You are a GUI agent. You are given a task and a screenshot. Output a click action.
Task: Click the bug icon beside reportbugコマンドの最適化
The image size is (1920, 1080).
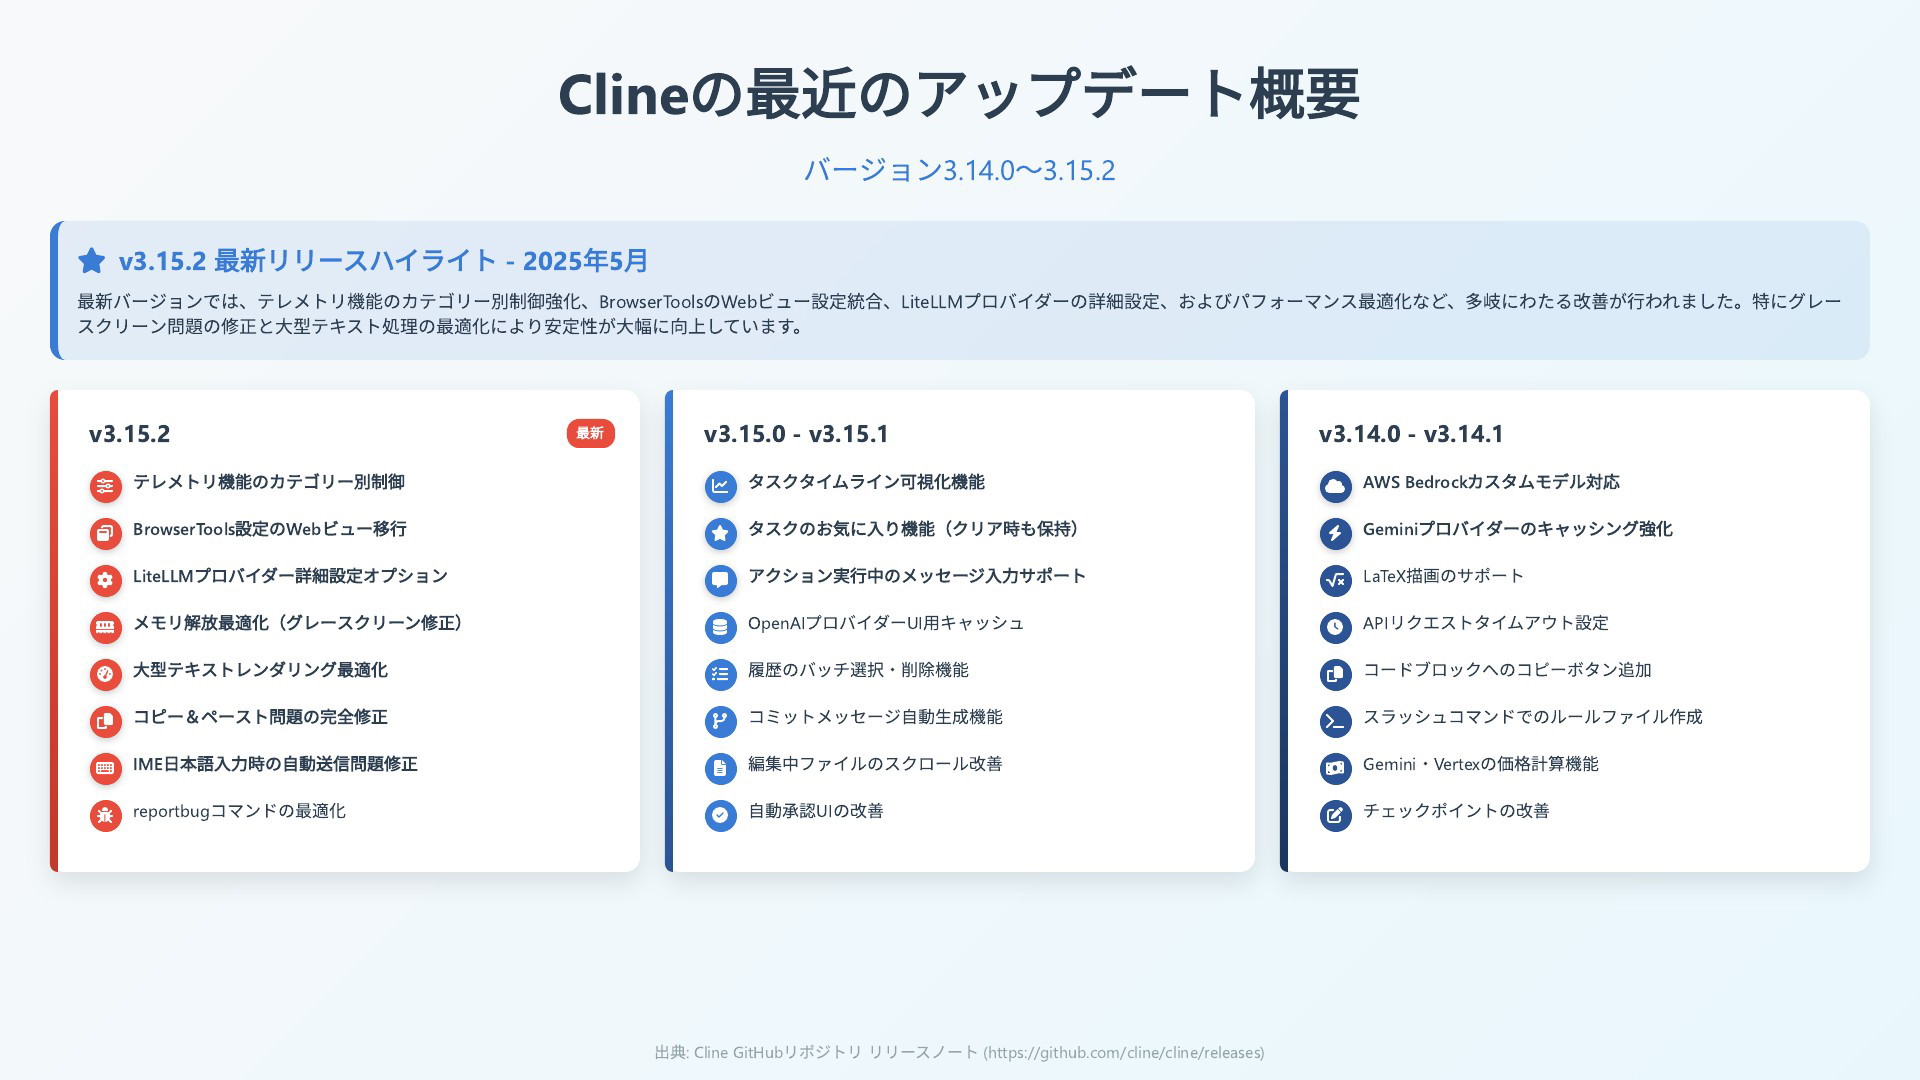[105, 815]
